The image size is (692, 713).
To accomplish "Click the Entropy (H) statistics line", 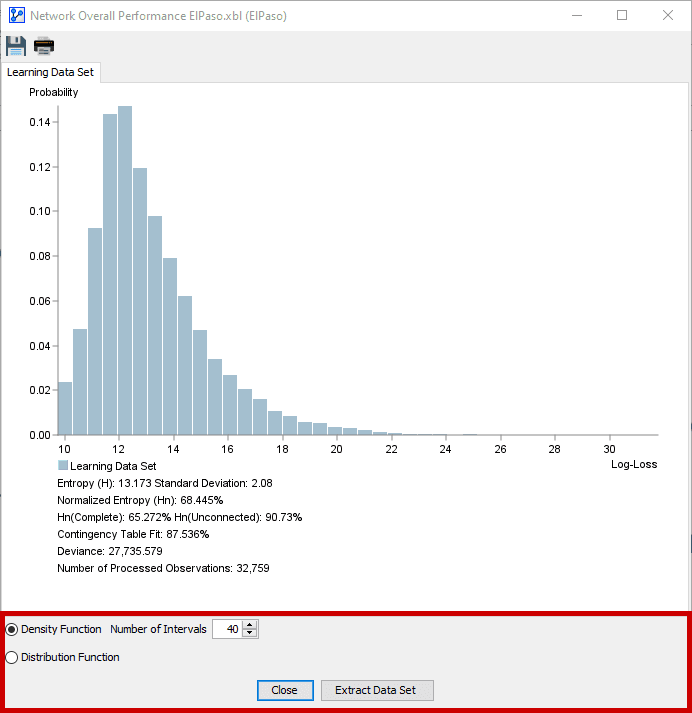I will 165,483.
